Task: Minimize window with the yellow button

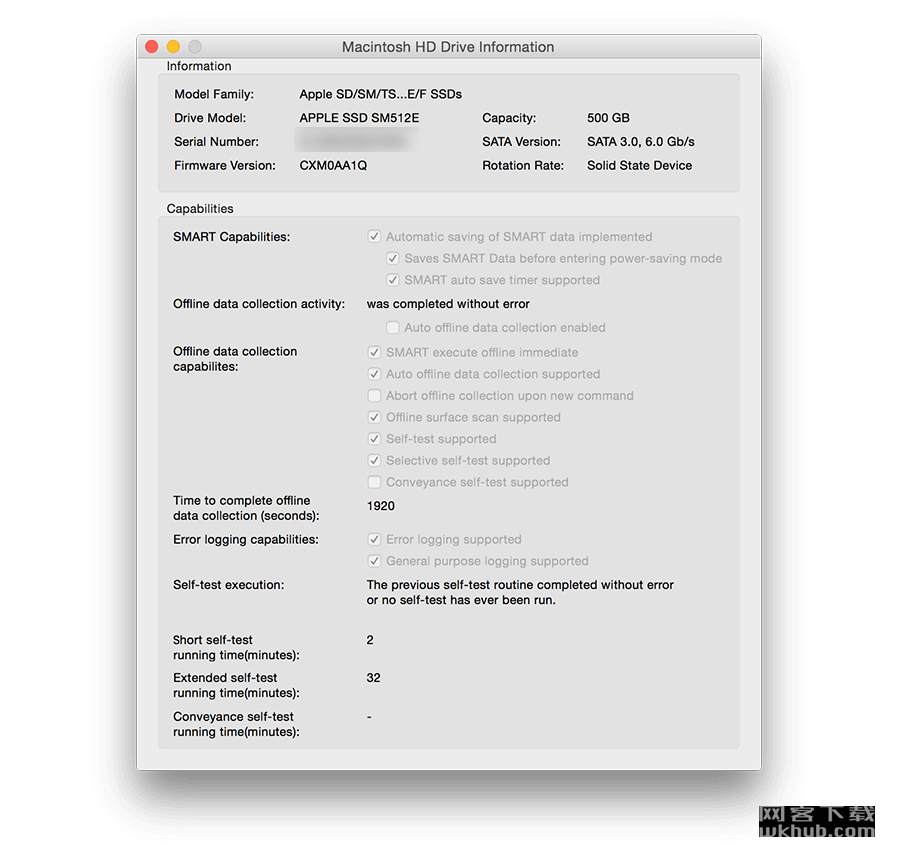Action: point(173,46)
